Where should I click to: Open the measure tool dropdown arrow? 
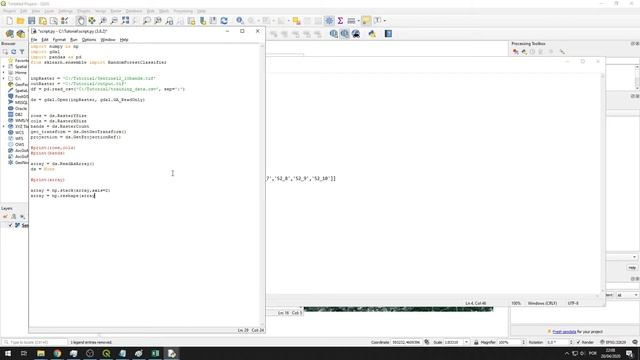[x=358, y=20]
